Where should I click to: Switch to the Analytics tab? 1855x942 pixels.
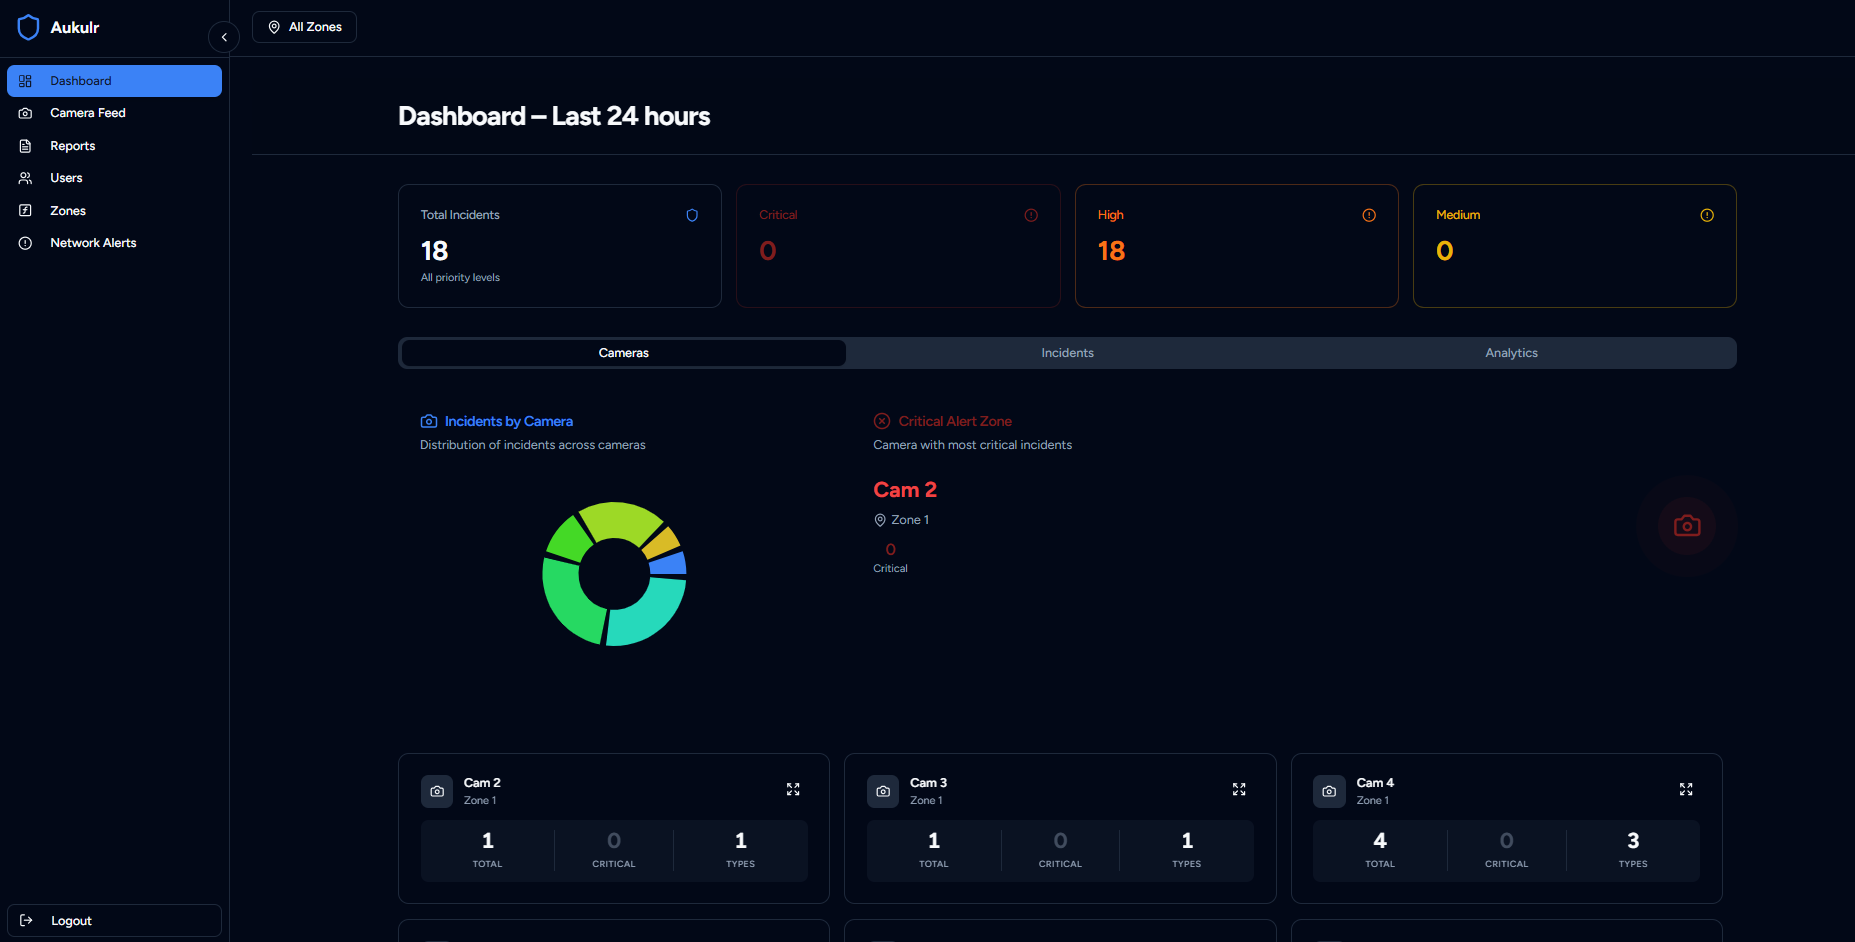[1511, 353]
